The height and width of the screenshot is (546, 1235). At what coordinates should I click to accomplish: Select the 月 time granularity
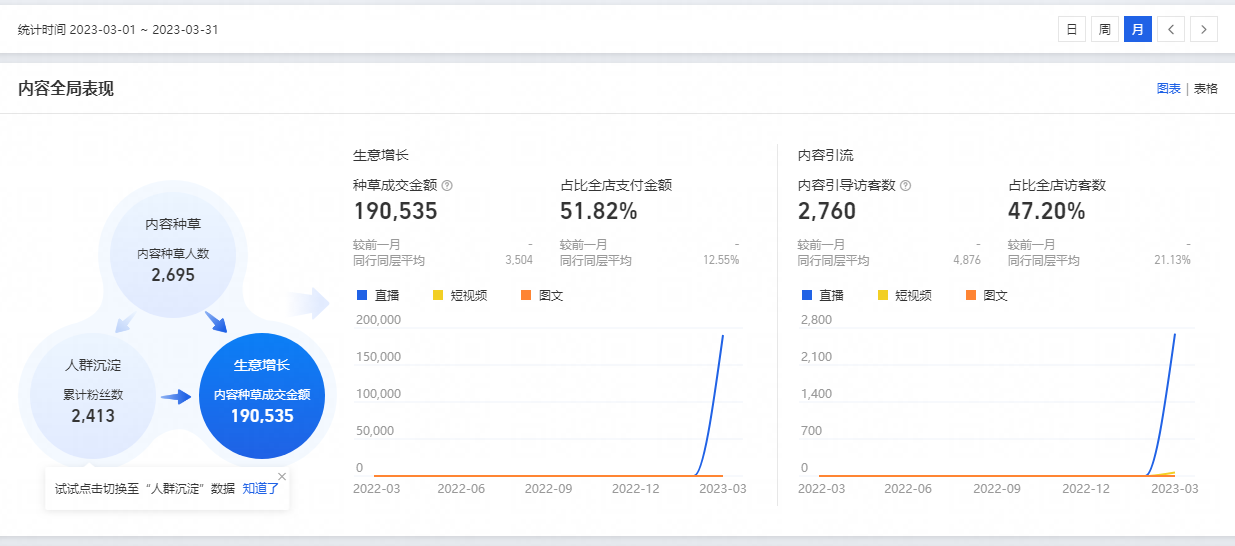(x=1137, y=29)
